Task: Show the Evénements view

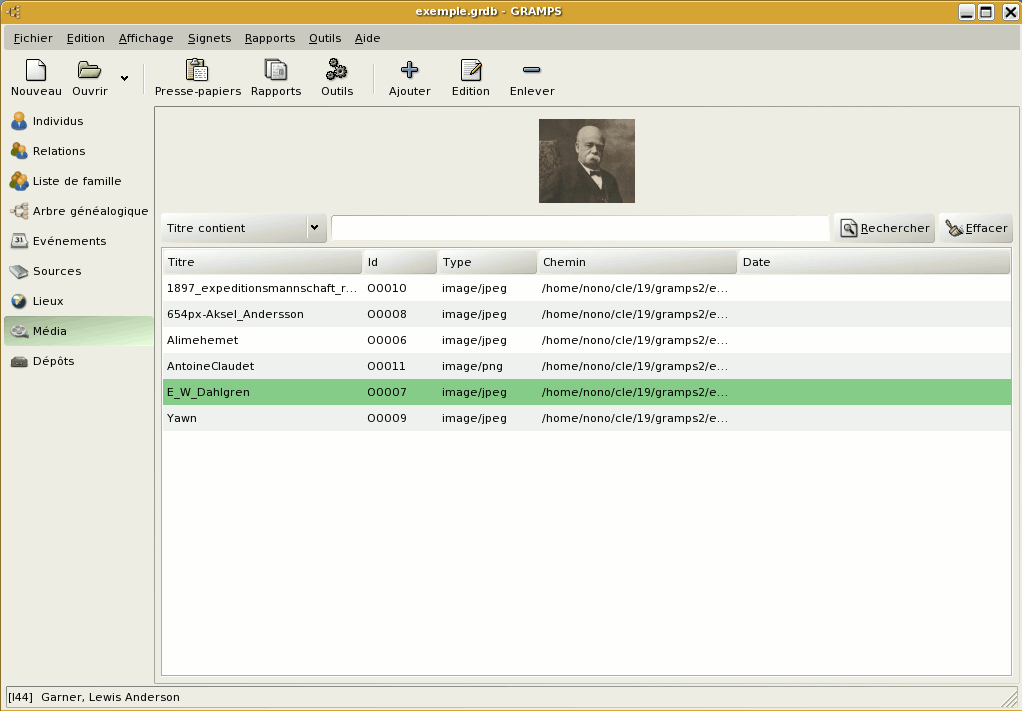Action: click(79, 241)
